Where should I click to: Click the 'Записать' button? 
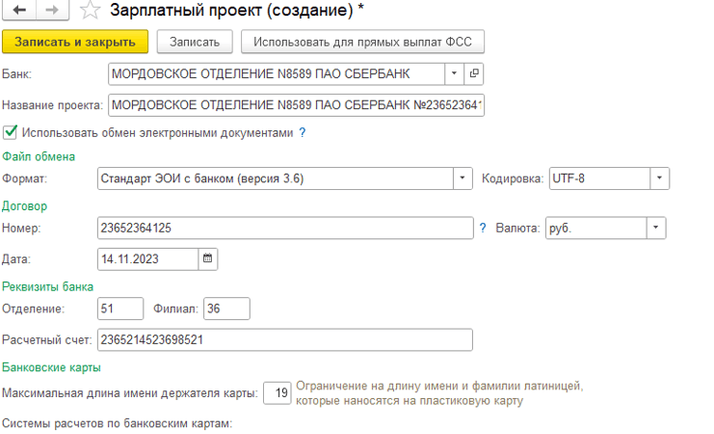coord(195,41)
